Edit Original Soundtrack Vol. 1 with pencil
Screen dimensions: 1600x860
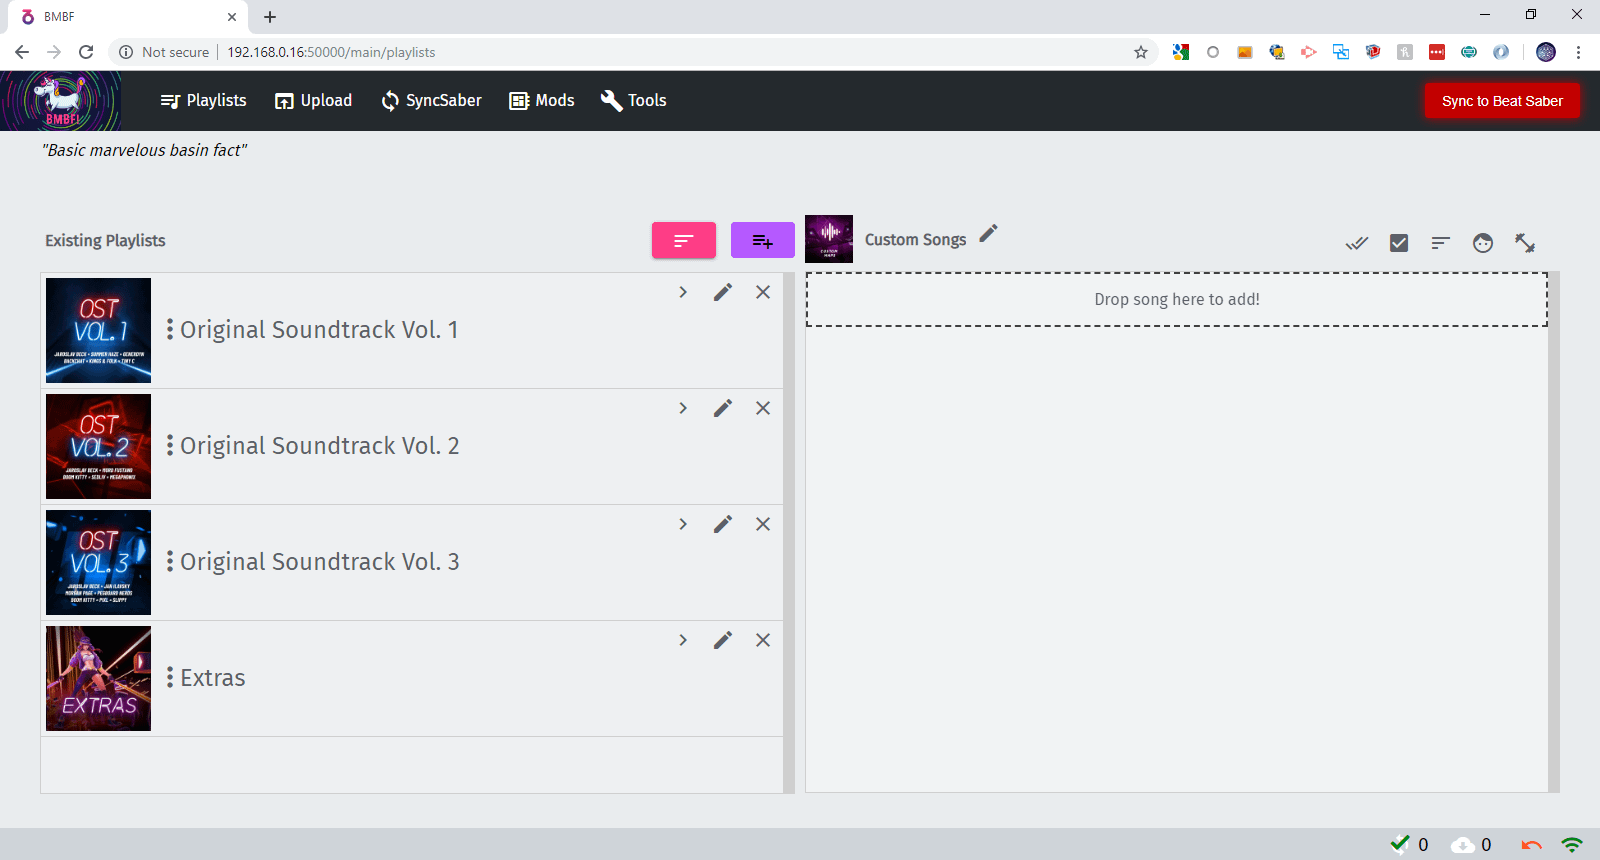[723, 292]
